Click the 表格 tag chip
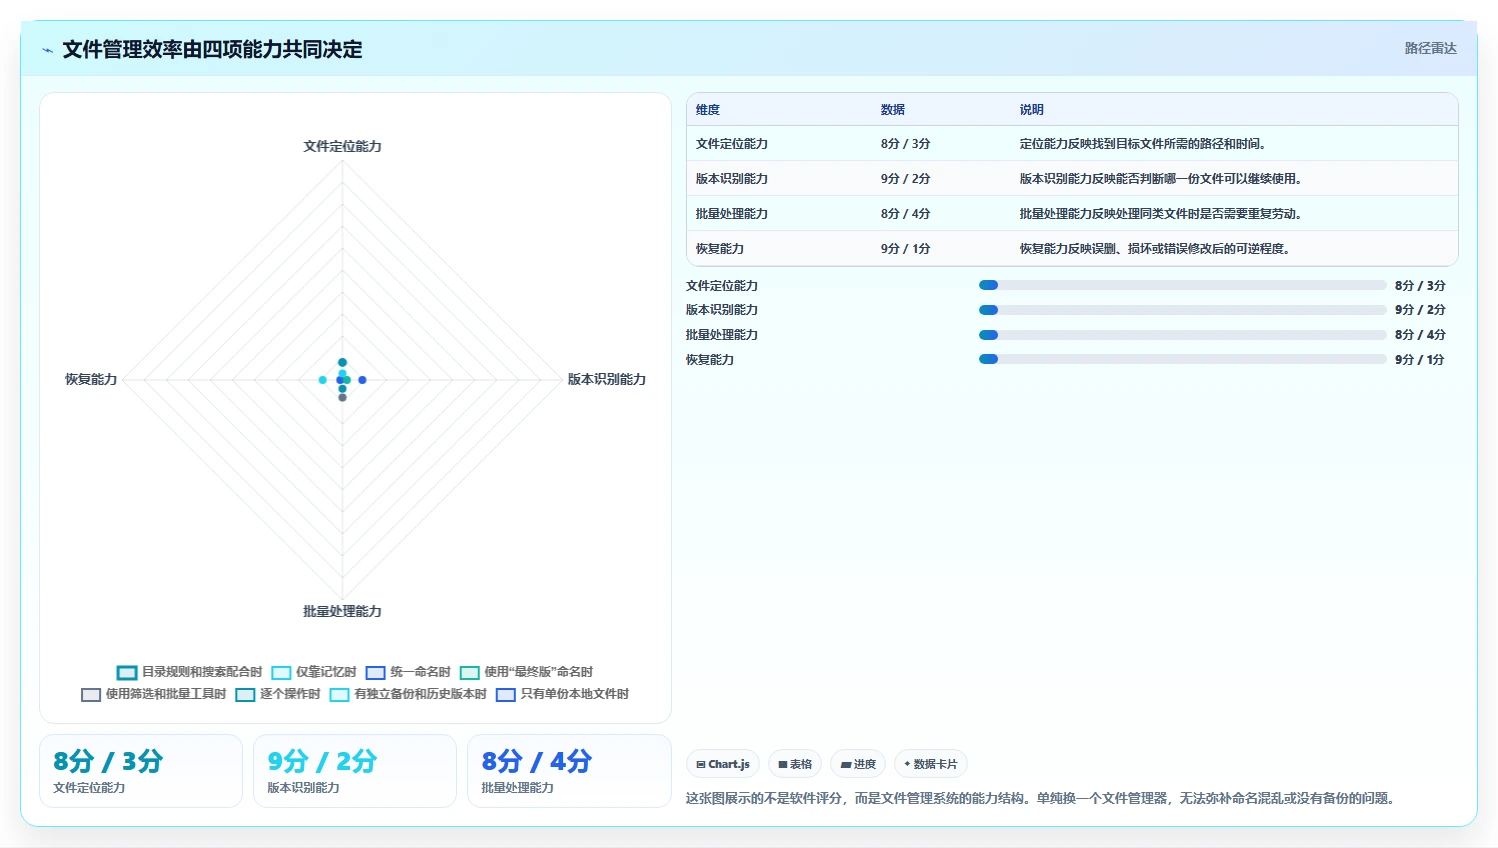The width and height of the screenshot is (1498, 848). point(795,764)
